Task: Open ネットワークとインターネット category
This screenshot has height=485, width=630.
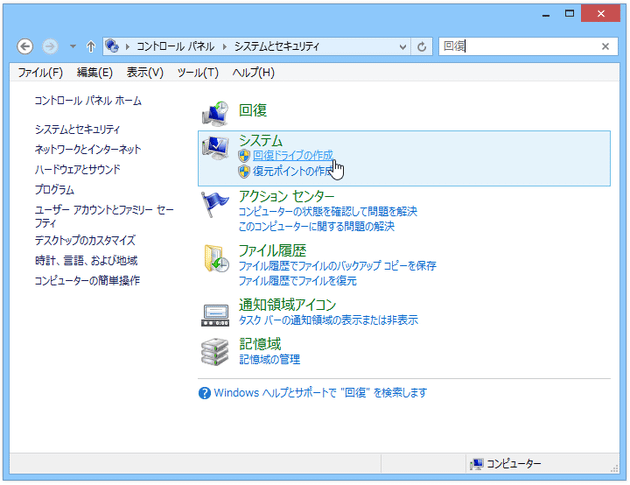Action: (x=88, y=149)
